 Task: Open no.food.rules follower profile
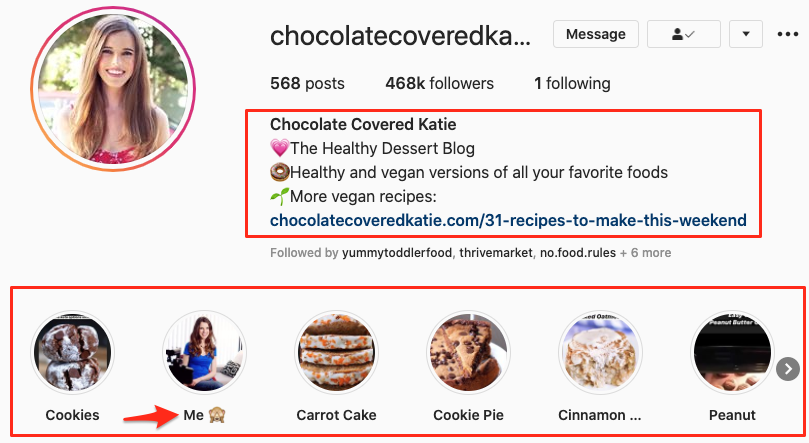tap(578, 253)
